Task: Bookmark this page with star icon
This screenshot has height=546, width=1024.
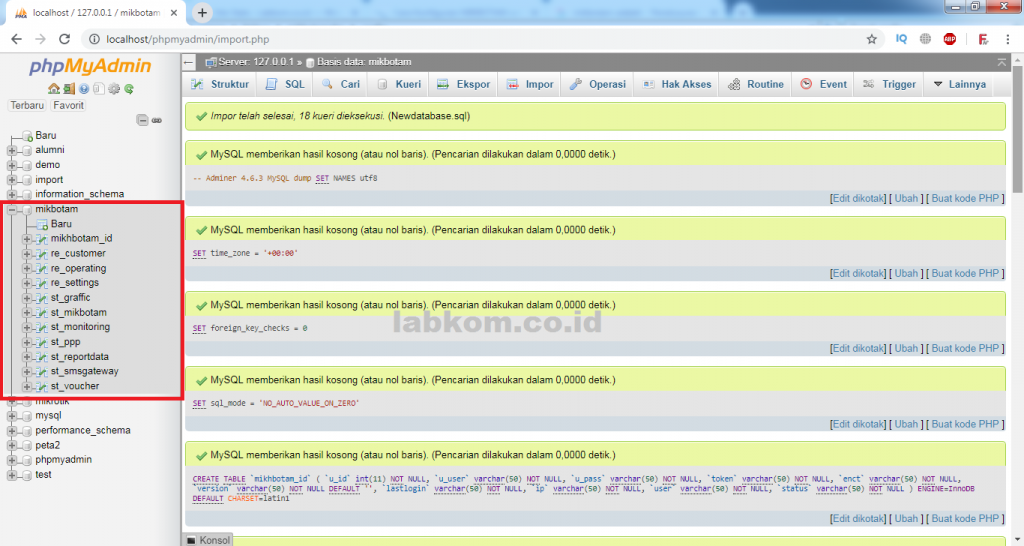Action: click(872, 39)
